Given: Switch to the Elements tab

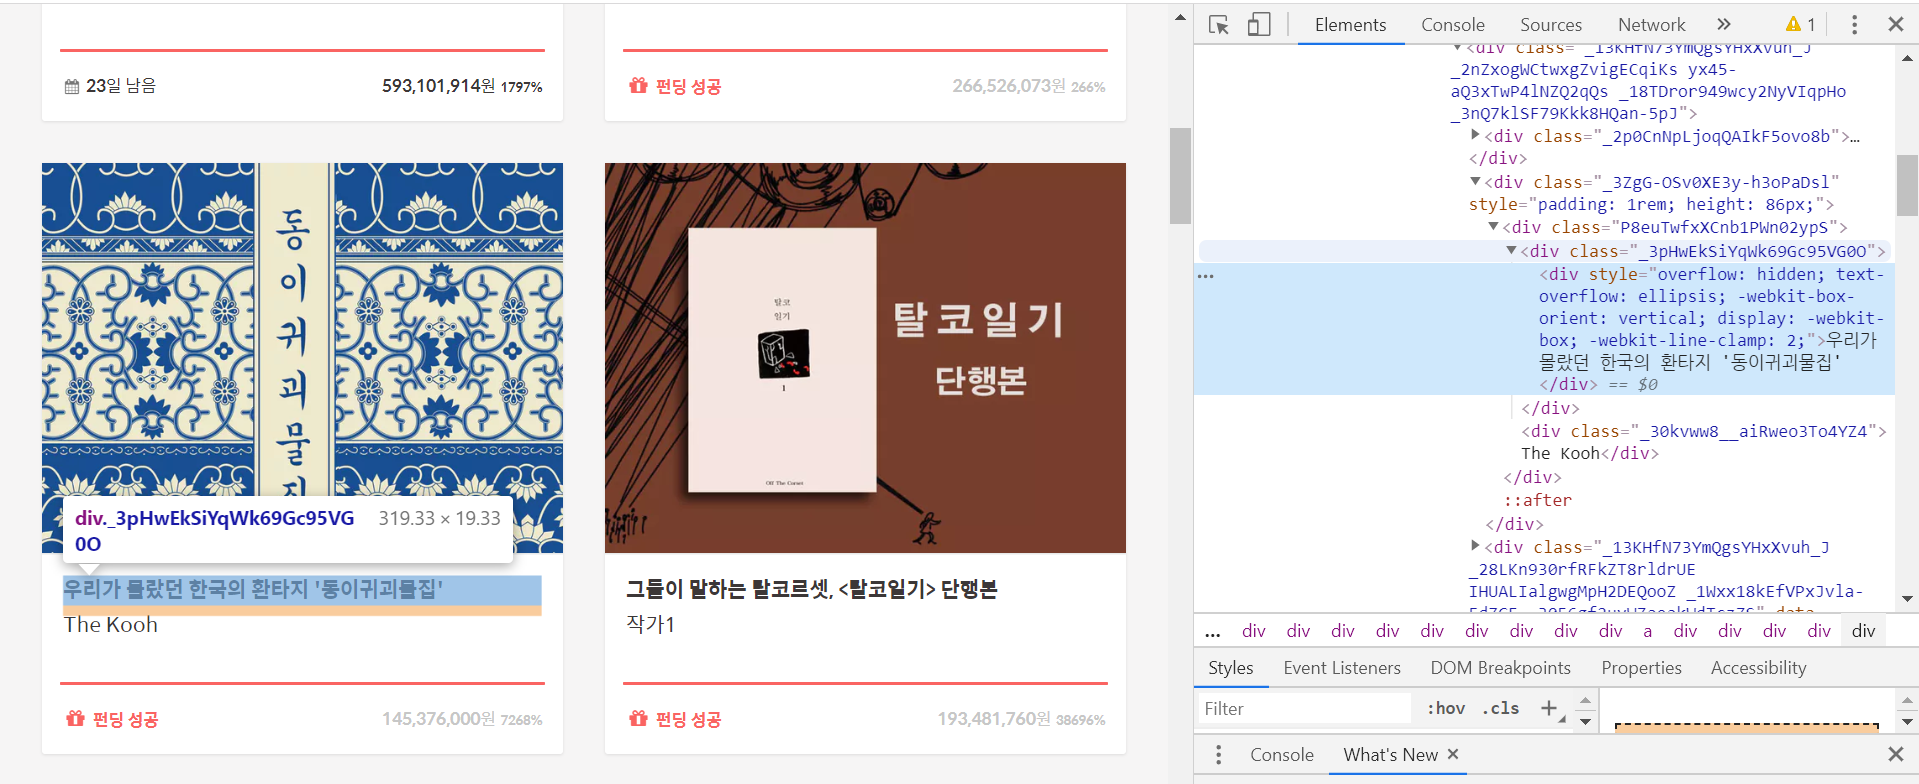Looking at the screenshot, I should tap(1350, 25).
